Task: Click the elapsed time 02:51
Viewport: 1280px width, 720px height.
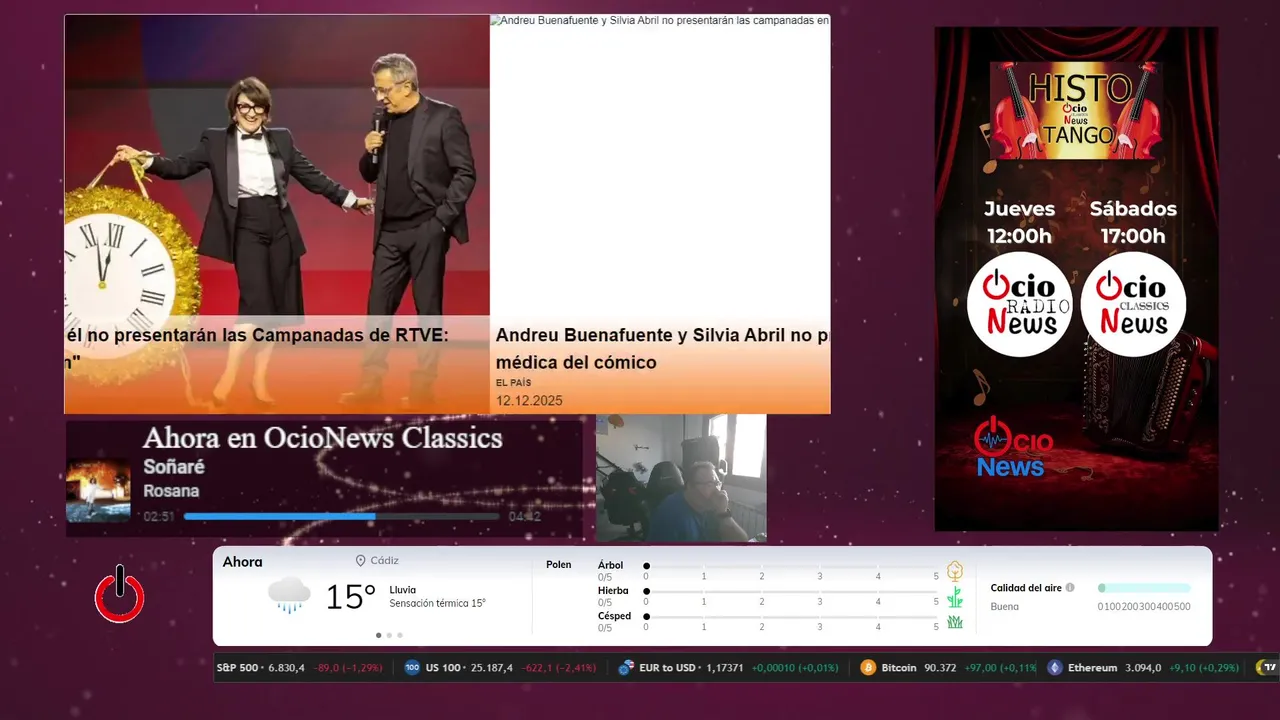Action: [x=159, y=517]
